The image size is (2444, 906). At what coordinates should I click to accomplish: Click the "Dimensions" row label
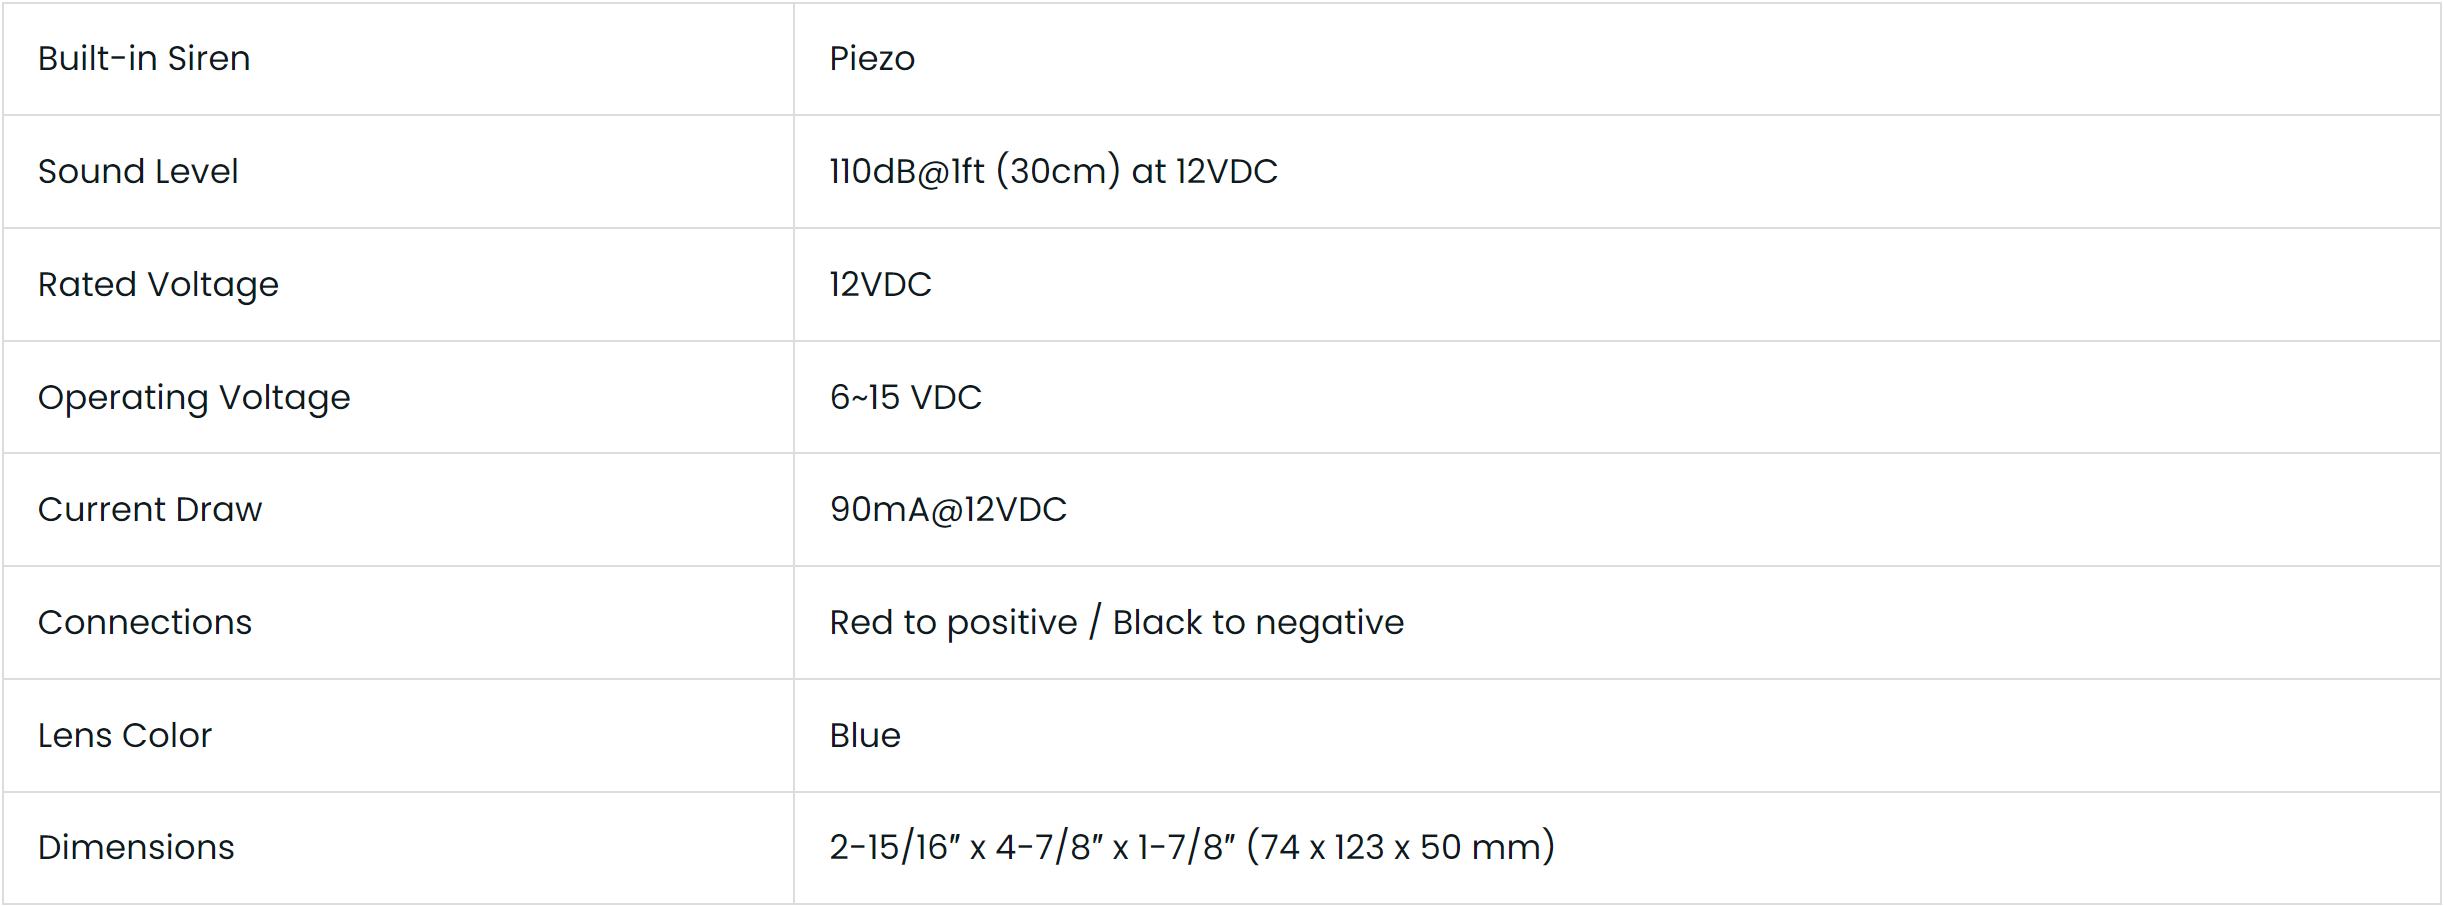coord(136,848)
